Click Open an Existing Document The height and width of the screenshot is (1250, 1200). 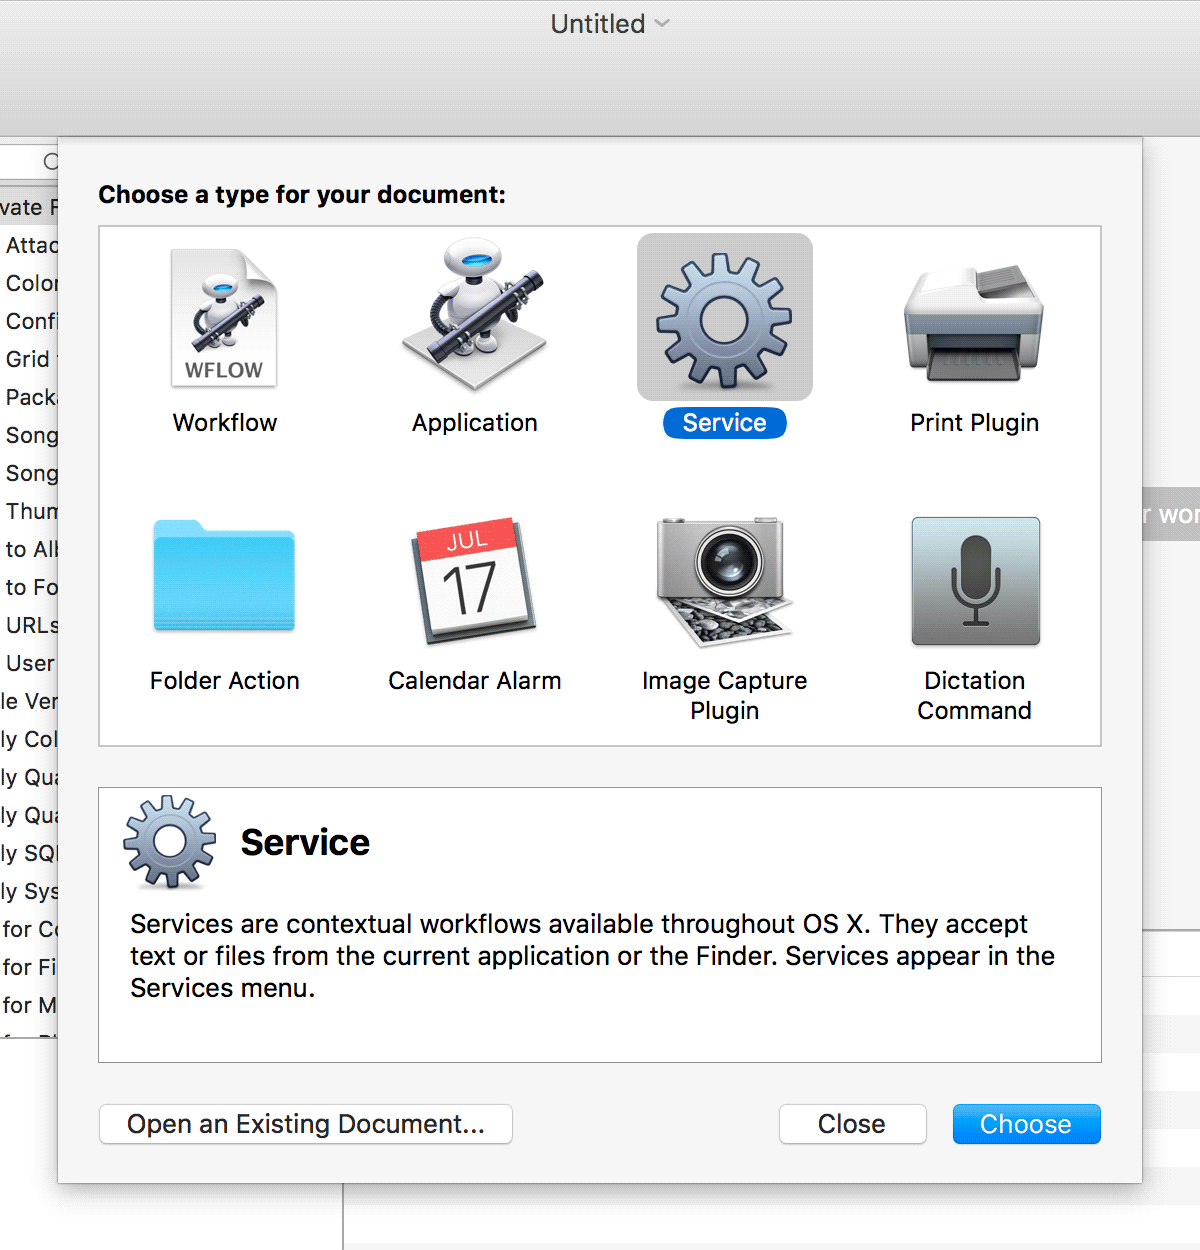pyautogui.click(x=305, y=1124)
